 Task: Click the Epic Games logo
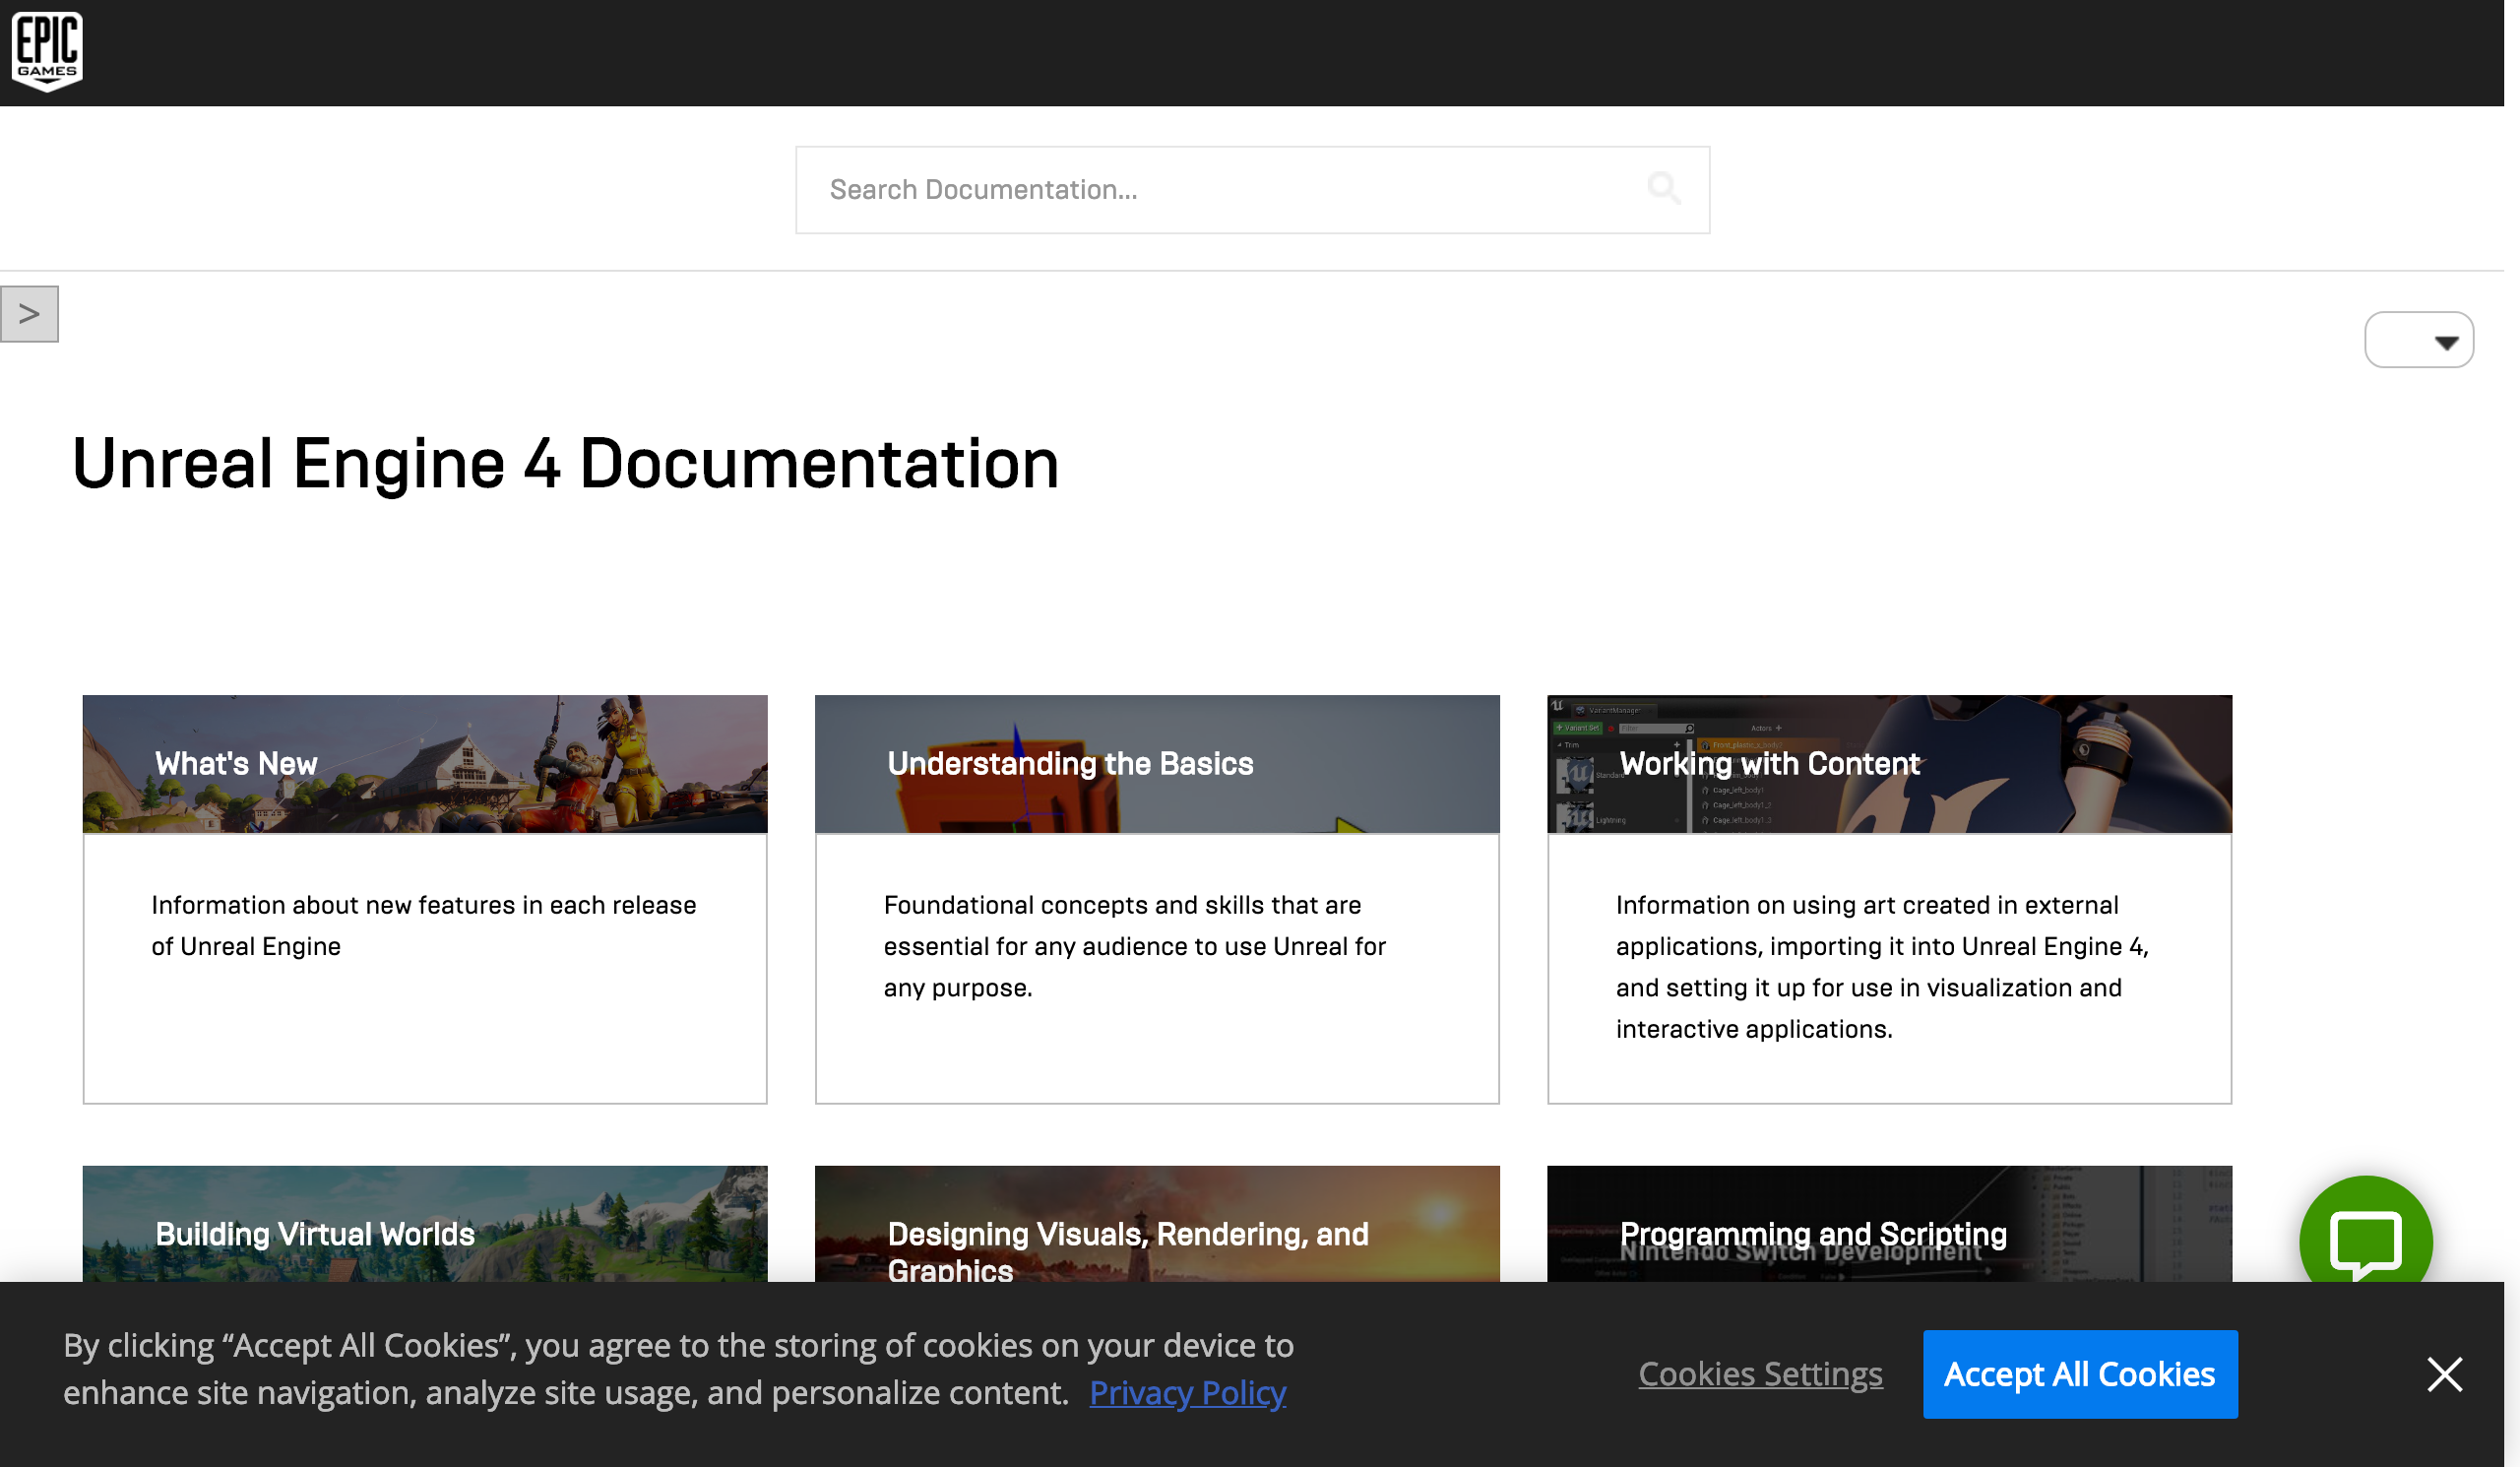click(x=47, y=51)
